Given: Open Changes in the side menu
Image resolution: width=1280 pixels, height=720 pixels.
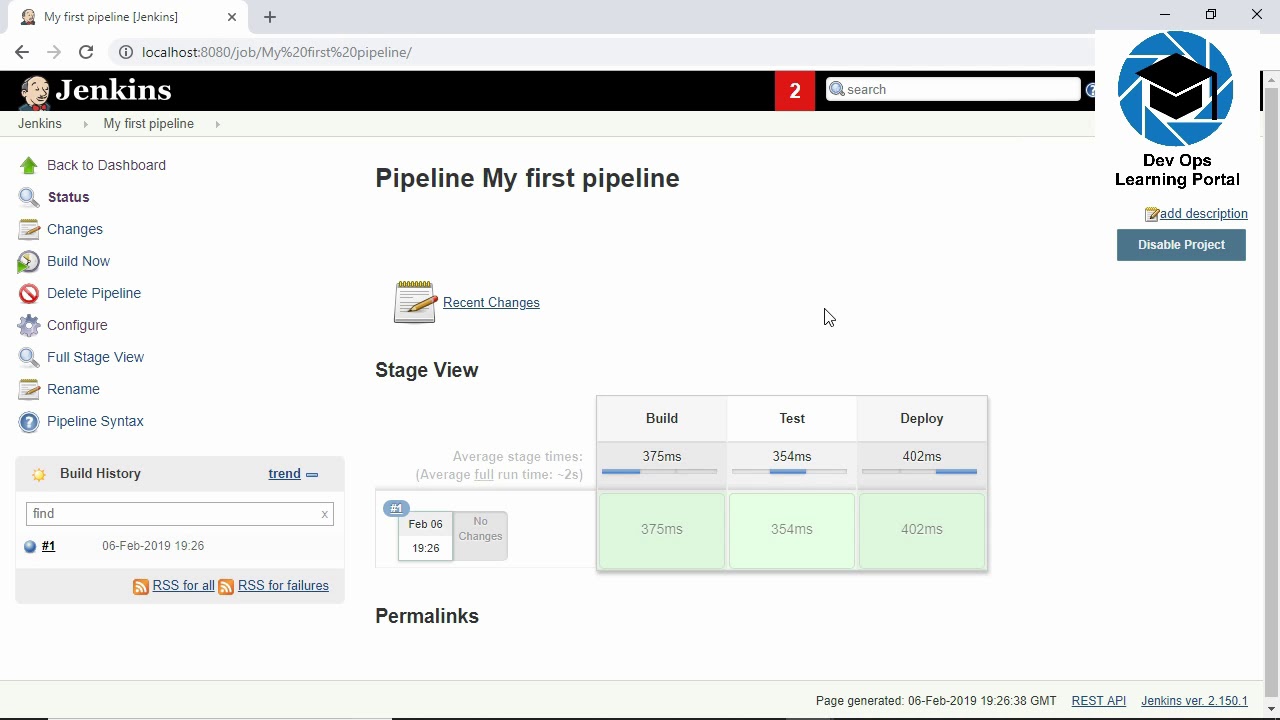Looking at the screenshot, I should 75,229.
